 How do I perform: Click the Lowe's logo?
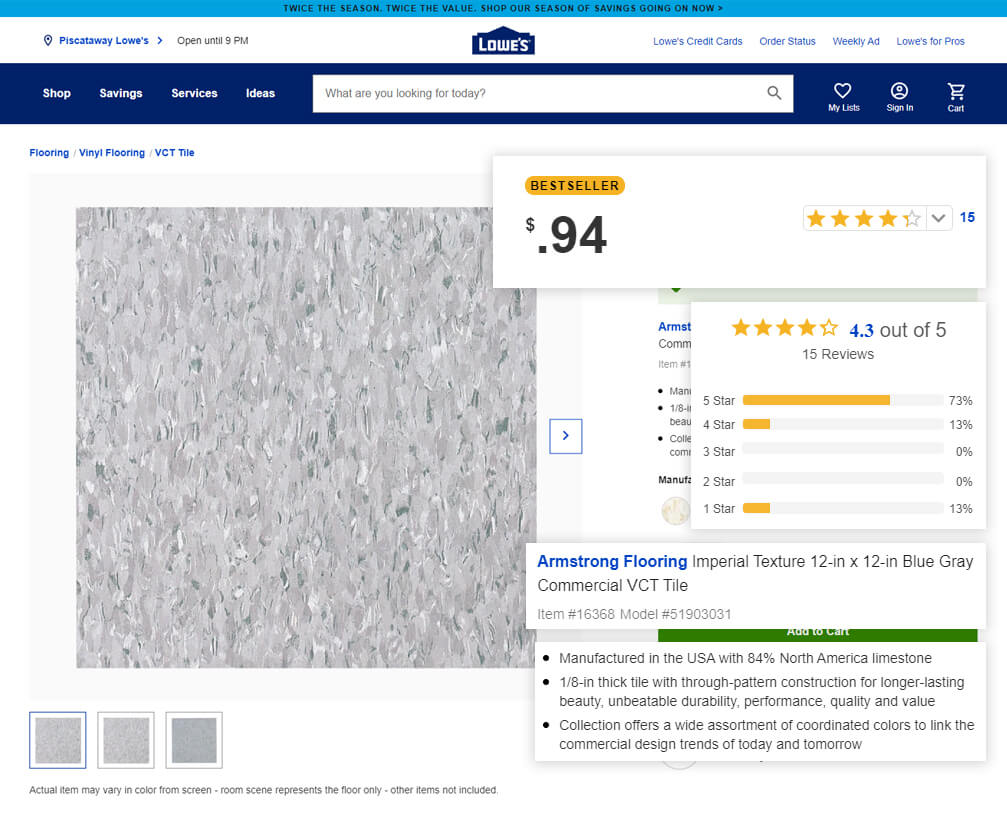503,41
